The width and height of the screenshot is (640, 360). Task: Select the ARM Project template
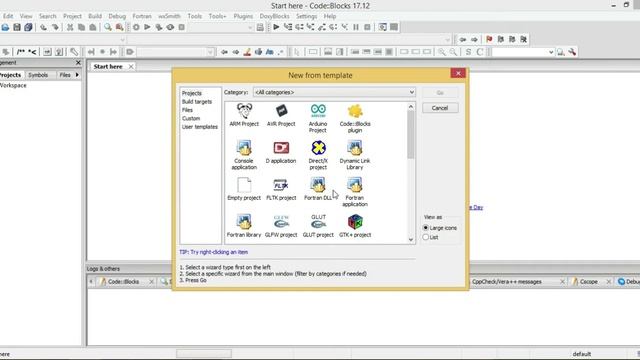[244, 115]
